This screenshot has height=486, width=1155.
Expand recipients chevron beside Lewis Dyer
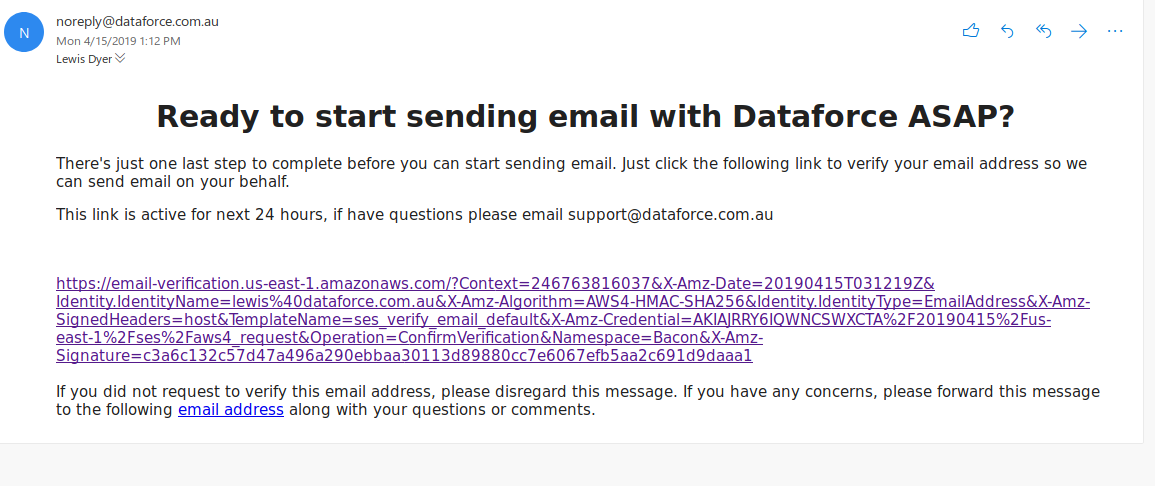click(x=121, y=58)
